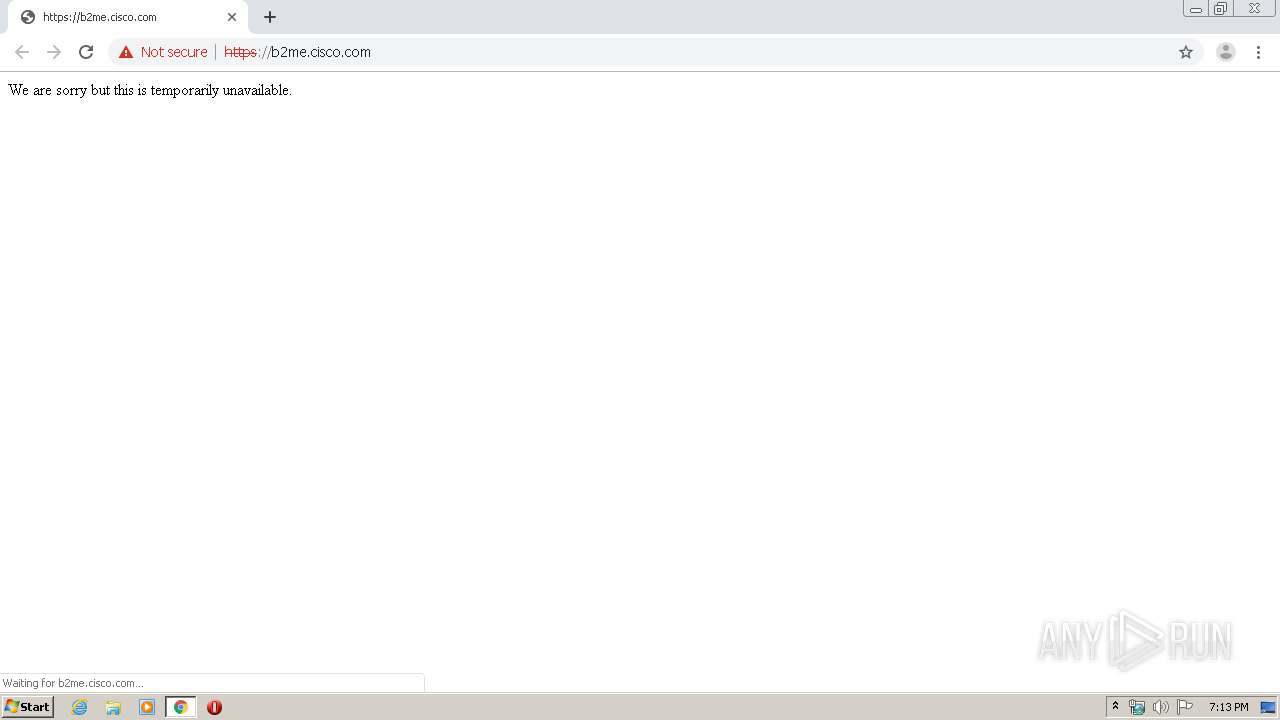
Task: Open the Chrome three-dot menu
Action: click(x=1258, y=52)
